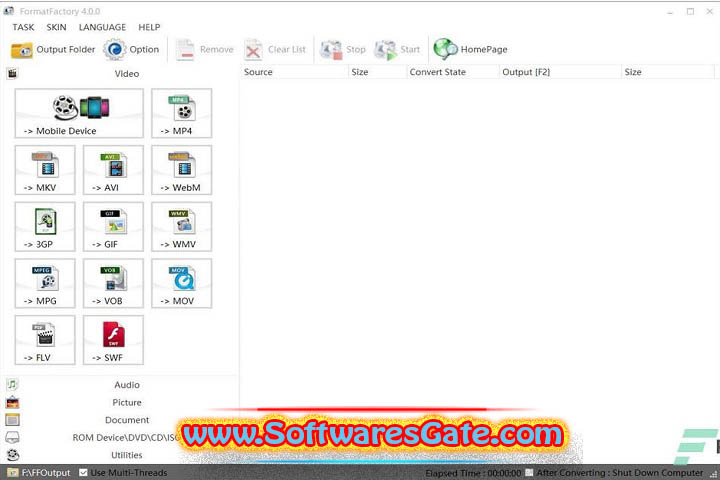Open the HomePage globe link
This screenshot has height=480, width=720.
pyautogui.click(x=471, y=49)
